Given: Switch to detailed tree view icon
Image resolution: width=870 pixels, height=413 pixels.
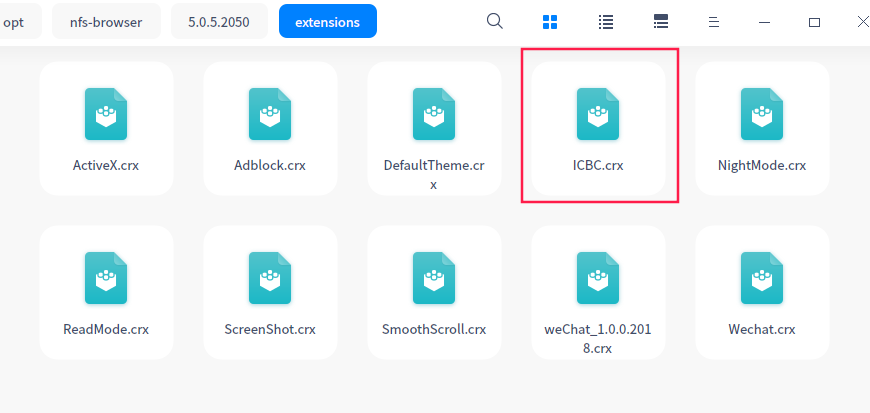Looking at the screenshot, I should point(661,22).
